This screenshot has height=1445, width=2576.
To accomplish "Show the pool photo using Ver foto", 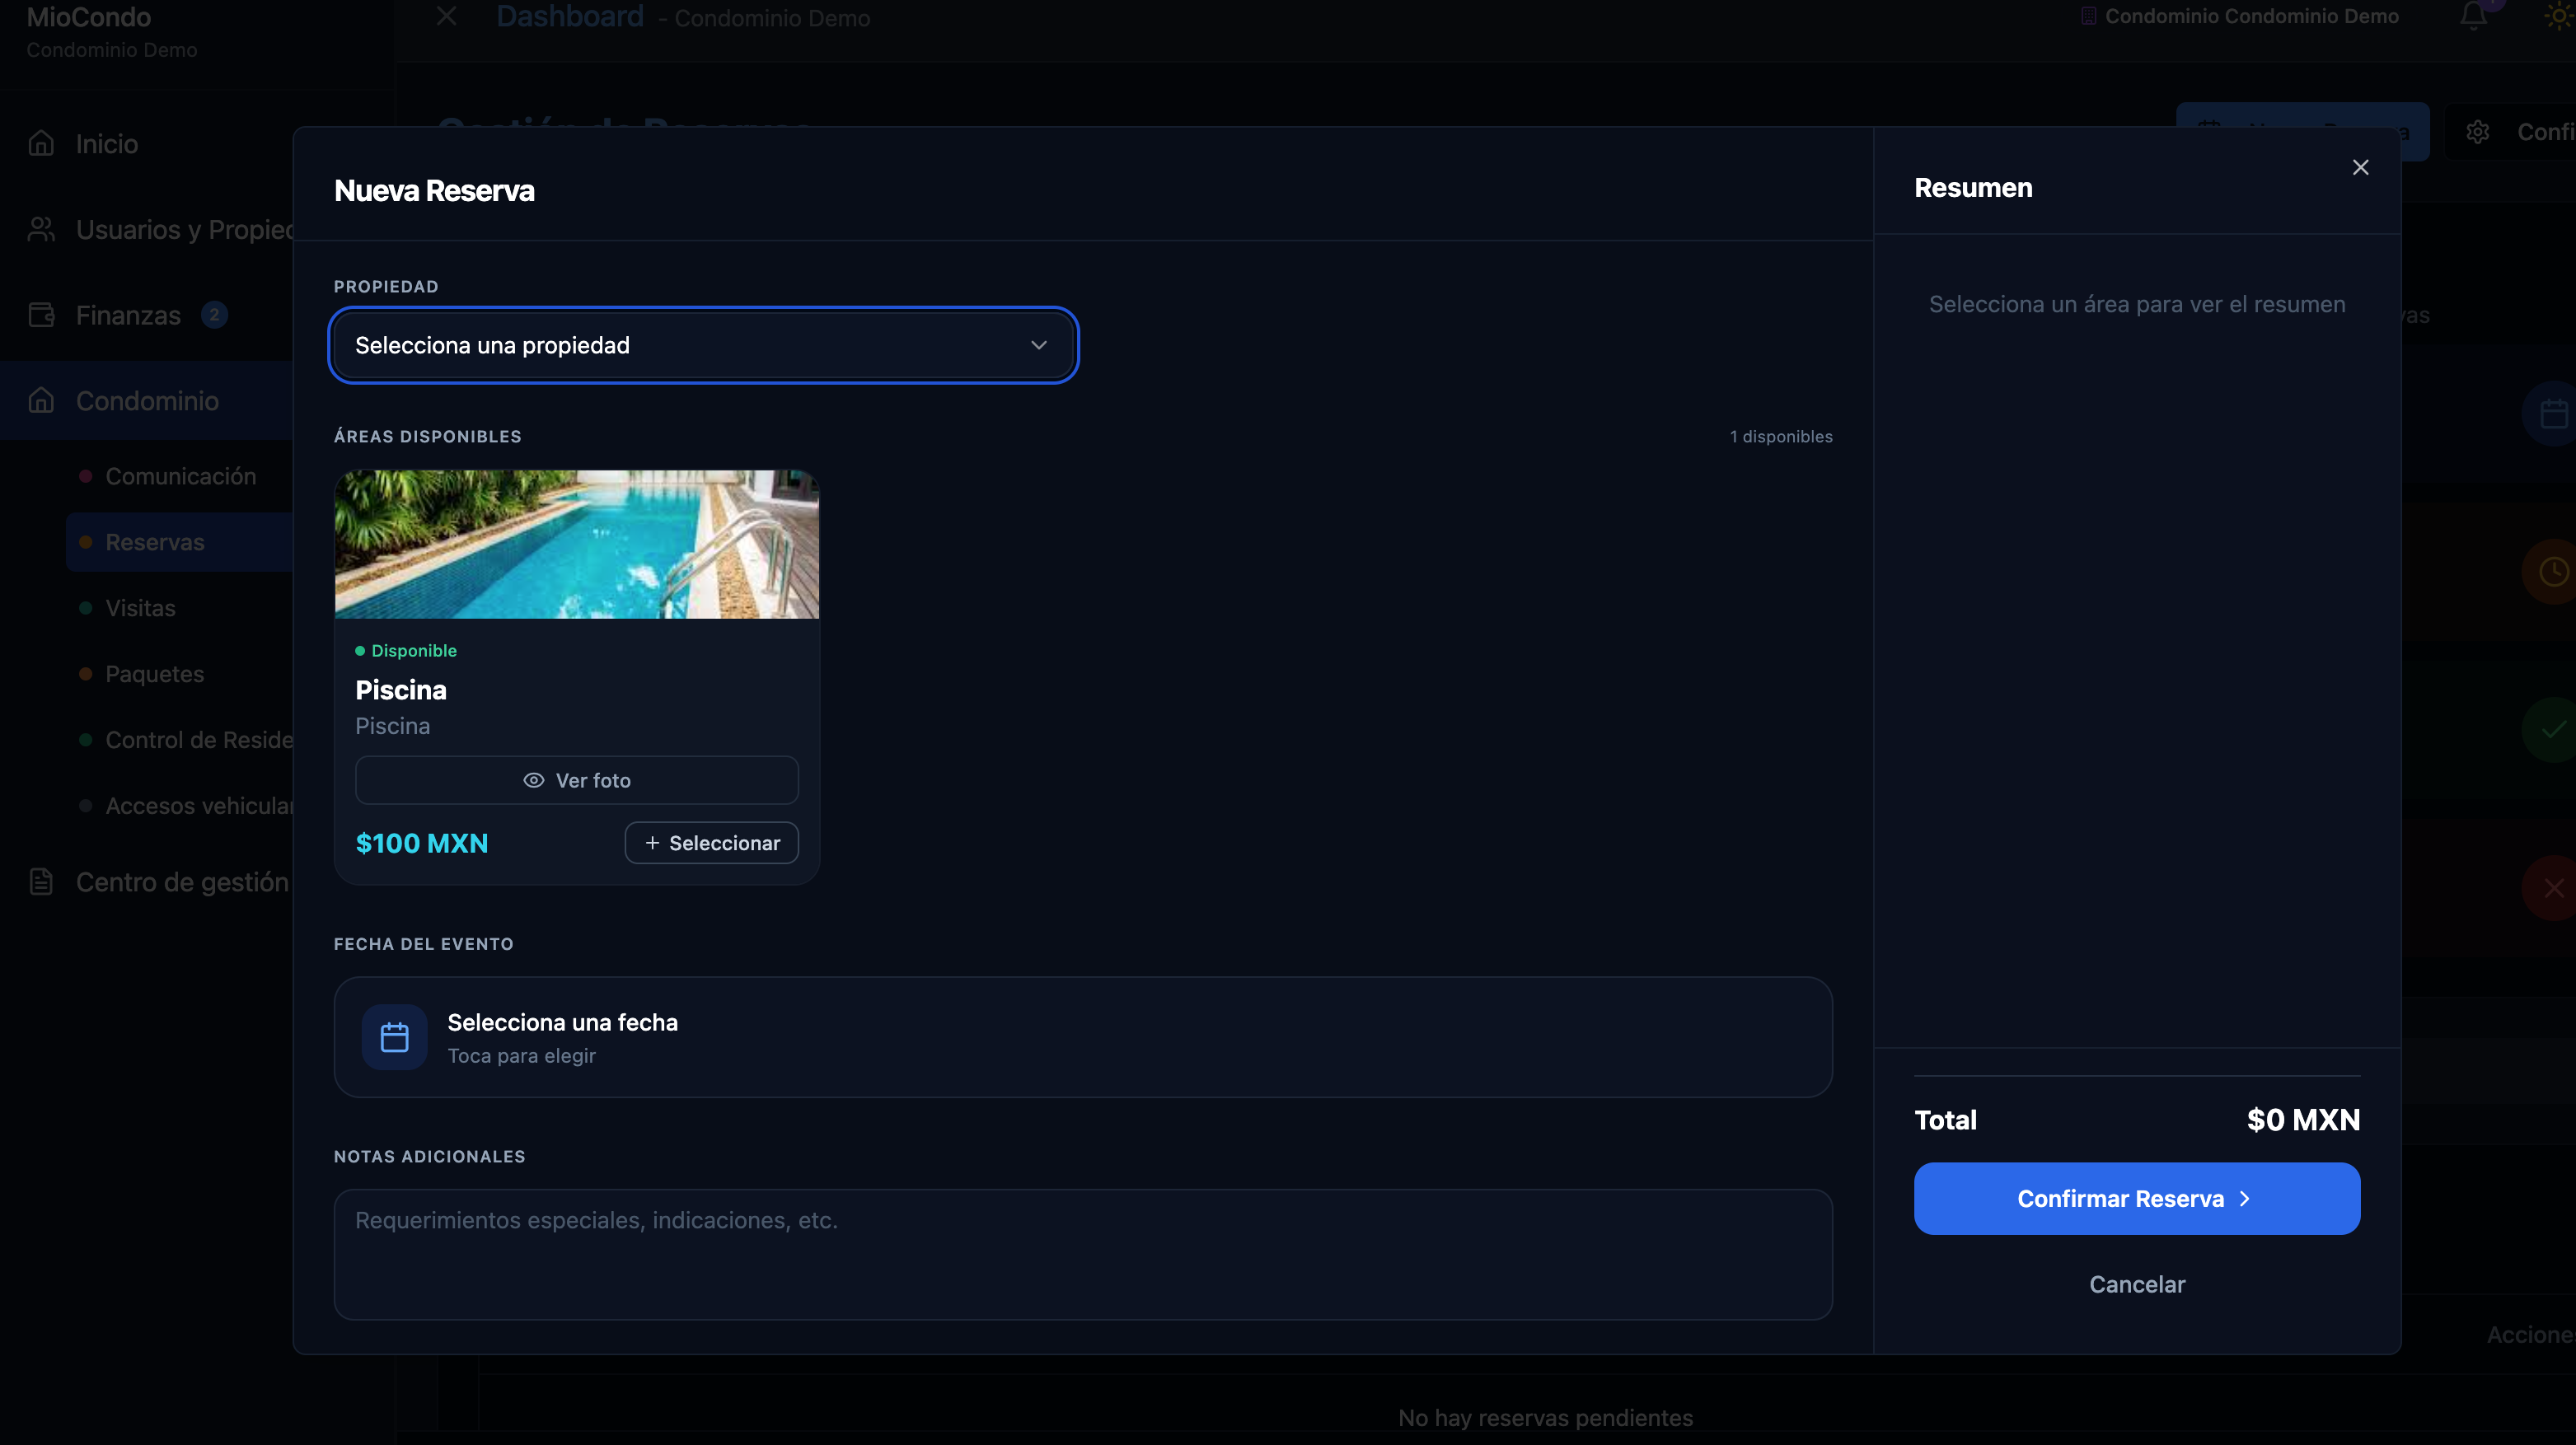I will point(577,780).
